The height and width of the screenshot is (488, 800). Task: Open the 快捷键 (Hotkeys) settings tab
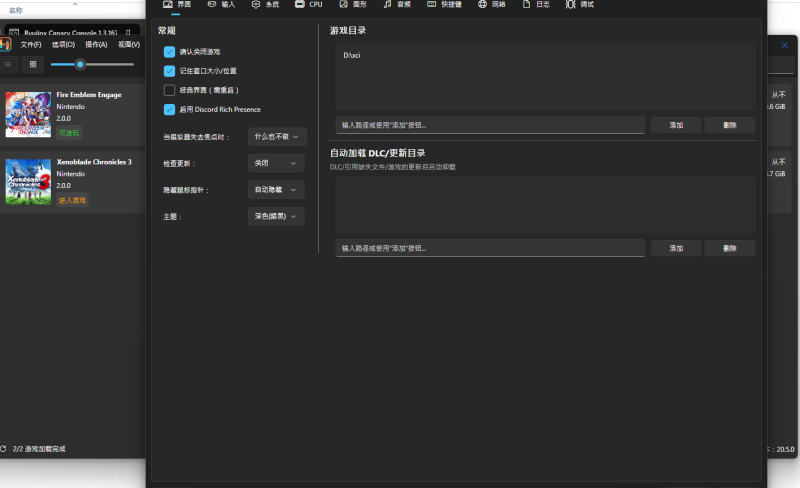coord(444,5)
